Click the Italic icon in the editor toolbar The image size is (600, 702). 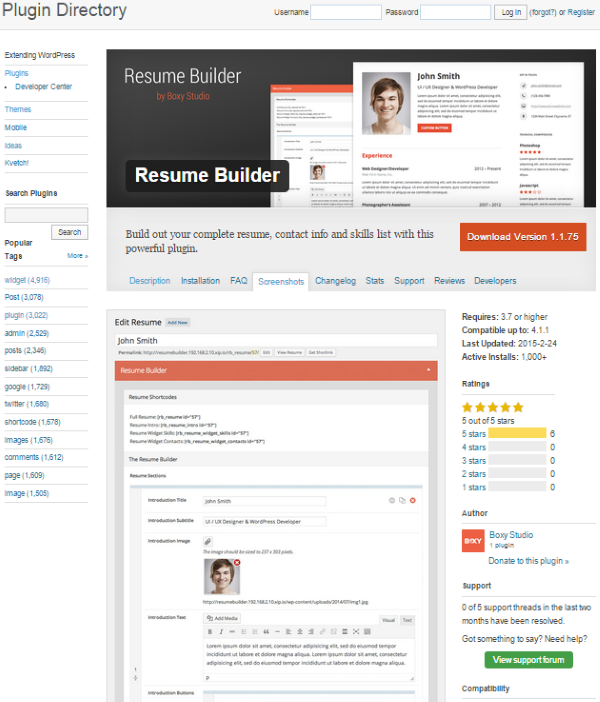pyautogui.click(x=221, y=631)
